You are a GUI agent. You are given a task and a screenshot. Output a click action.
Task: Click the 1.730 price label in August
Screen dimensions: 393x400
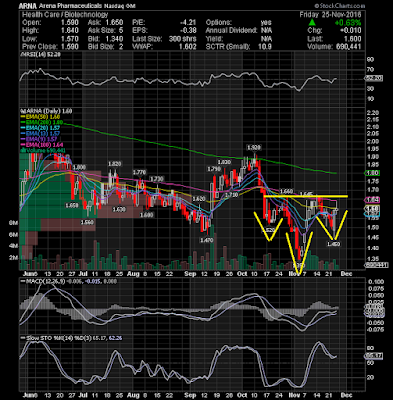click(x=157, y=179)
